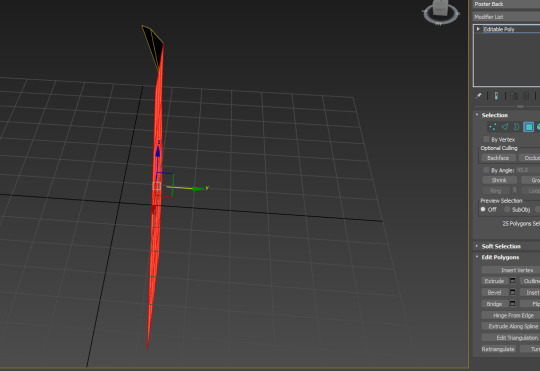Viewport: 540px width, 371px height.
Task: Select Off preview selection radio
Action: pyautogui.click(x=483, y=209)
